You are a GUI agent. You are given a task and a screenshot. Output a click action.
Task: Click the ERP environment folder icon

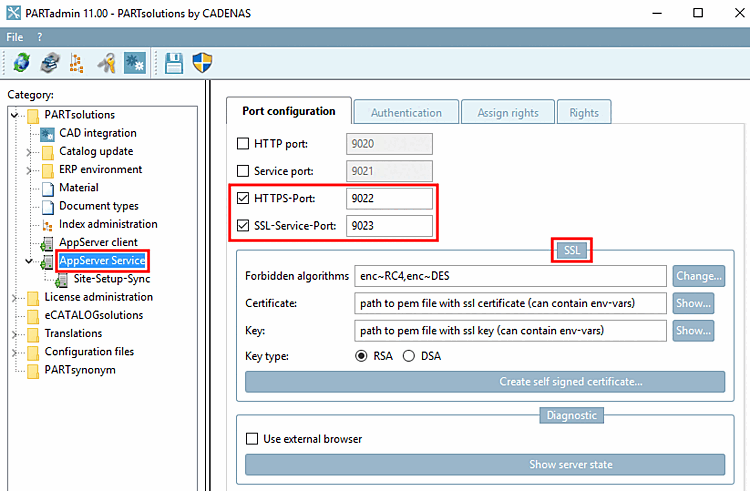pos(47,170)
